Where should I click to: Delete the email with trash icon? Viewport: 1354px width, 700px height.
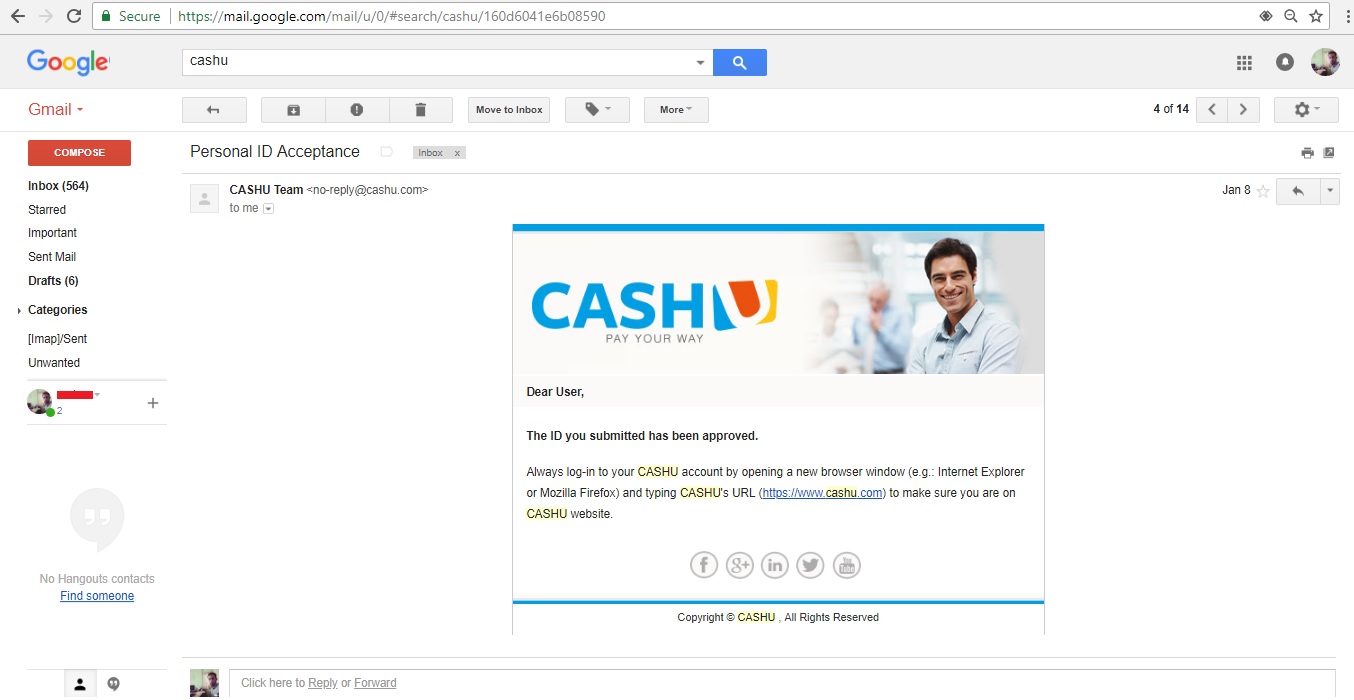(x=420, y=110)
